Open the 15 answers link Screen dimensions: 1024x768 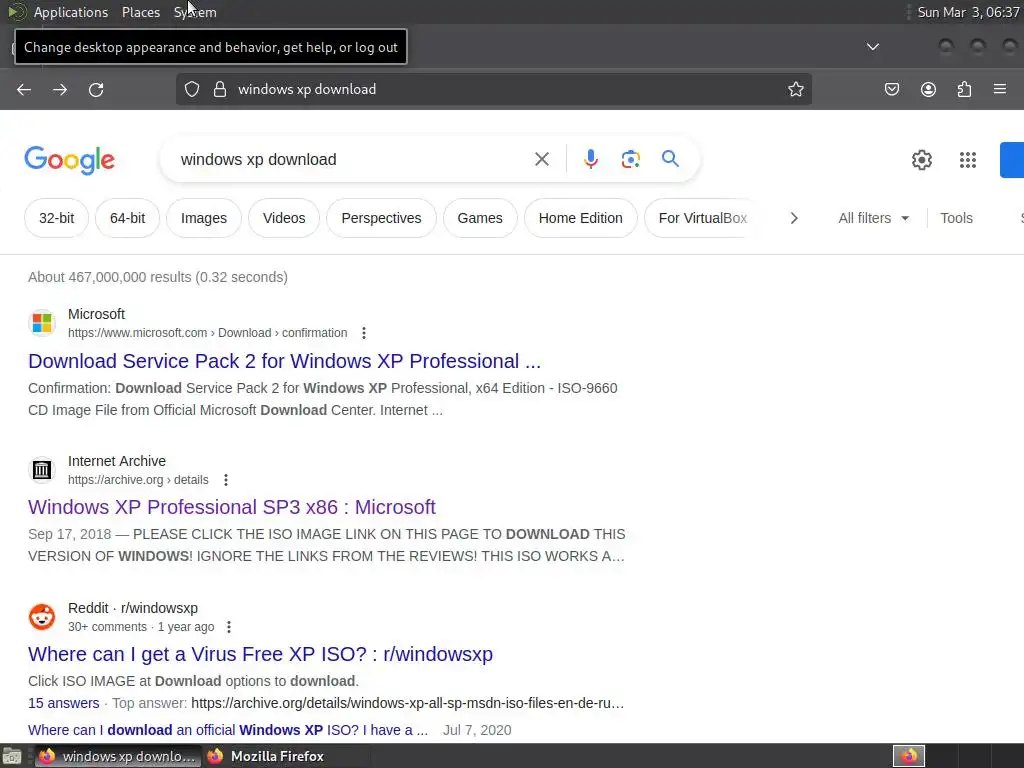click(63, 703)
